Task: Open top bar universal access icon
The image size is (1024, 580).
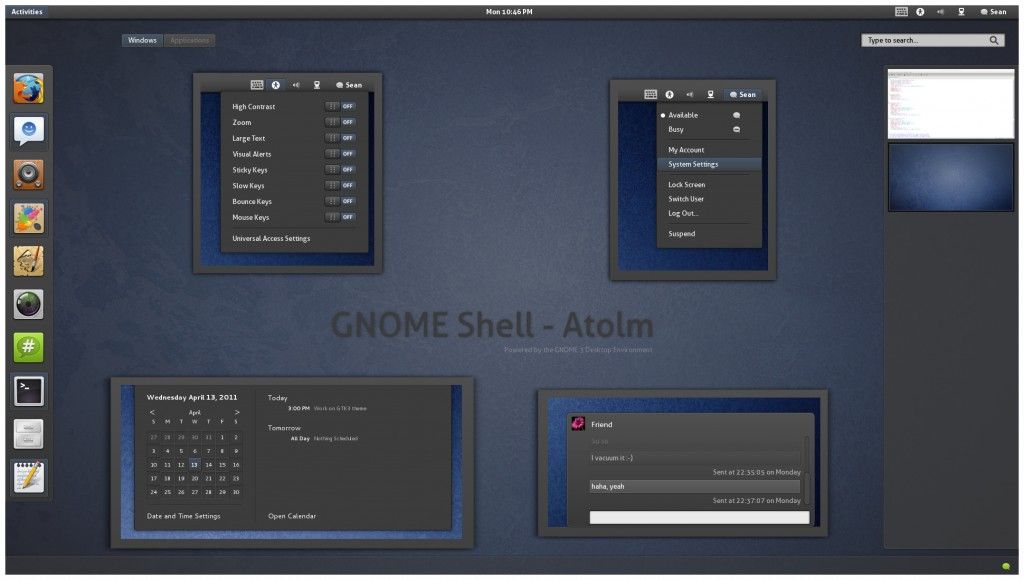Action: (x=920, y=12)
